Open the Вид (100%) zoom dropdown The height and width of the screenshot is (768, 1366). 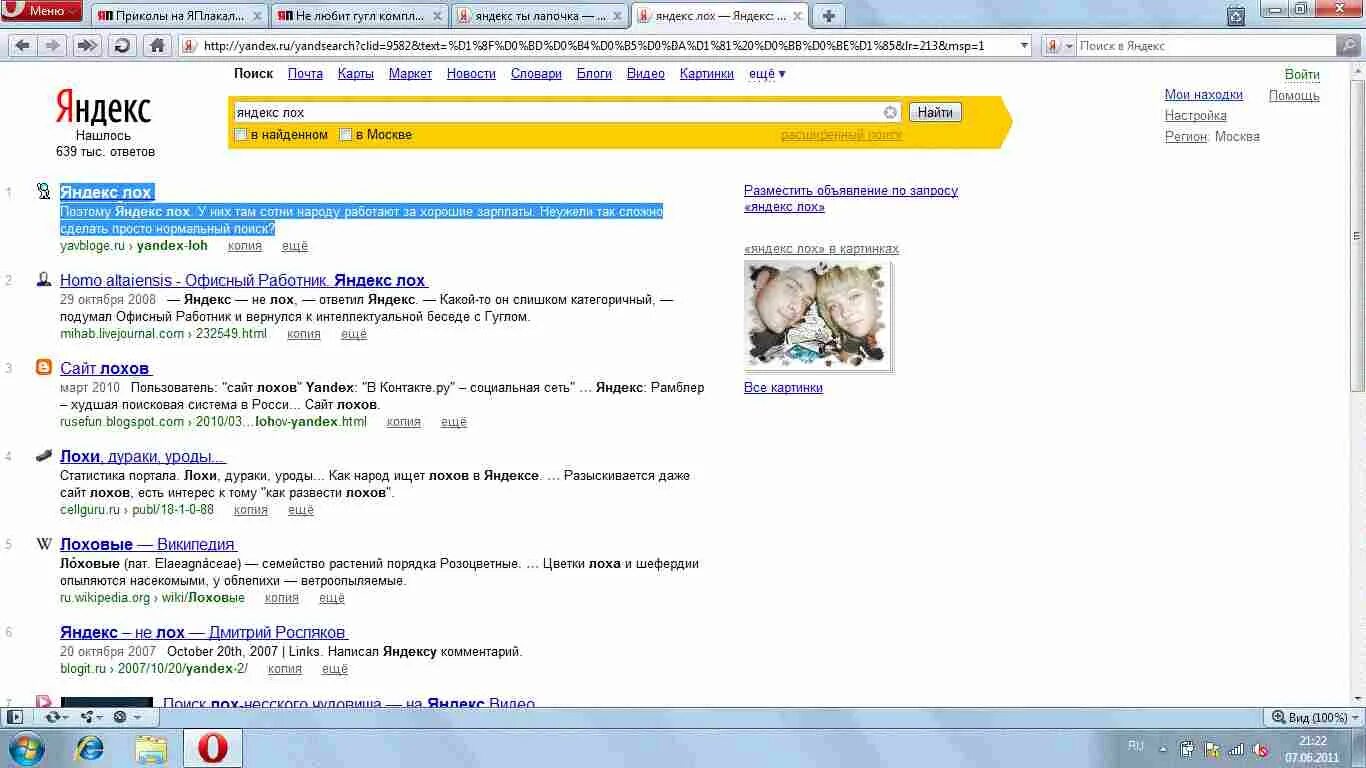(1314, 718)
